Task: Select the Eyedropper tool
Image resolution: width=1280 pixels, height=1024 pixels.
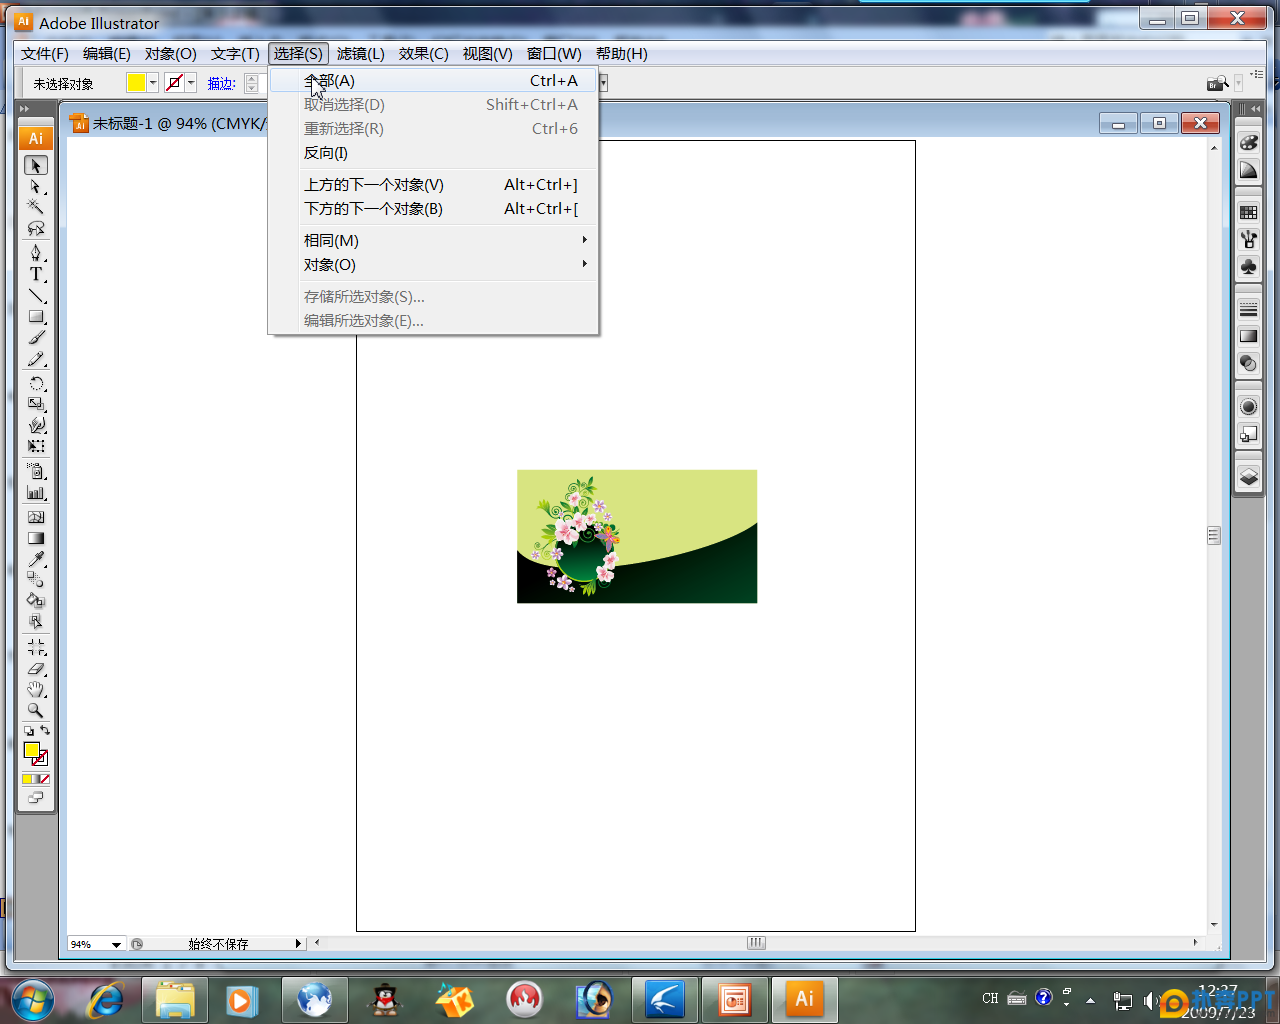Action: pos(36,559)
